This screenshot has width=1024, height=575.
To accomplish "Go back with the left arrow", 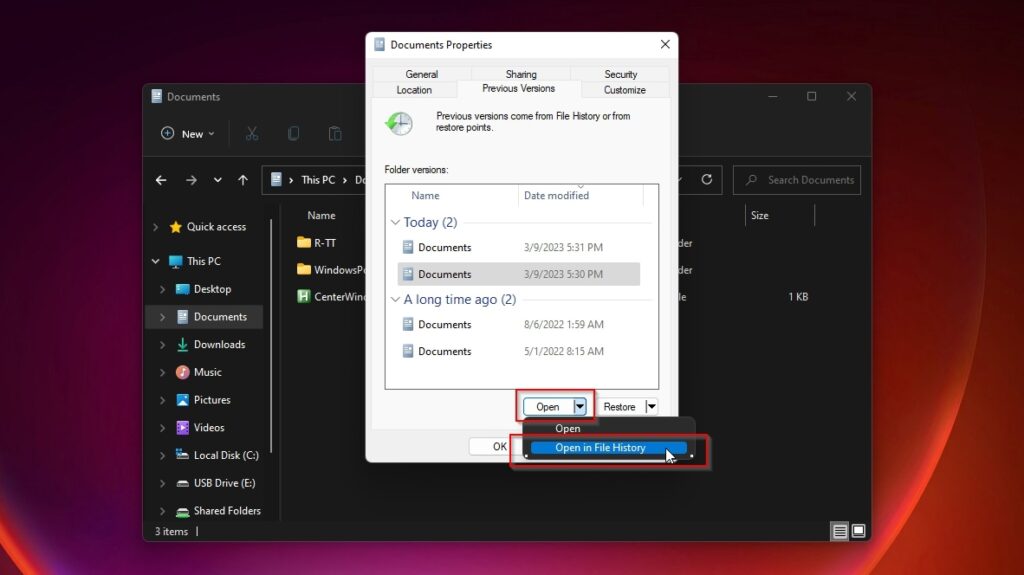I will point(161,180).
